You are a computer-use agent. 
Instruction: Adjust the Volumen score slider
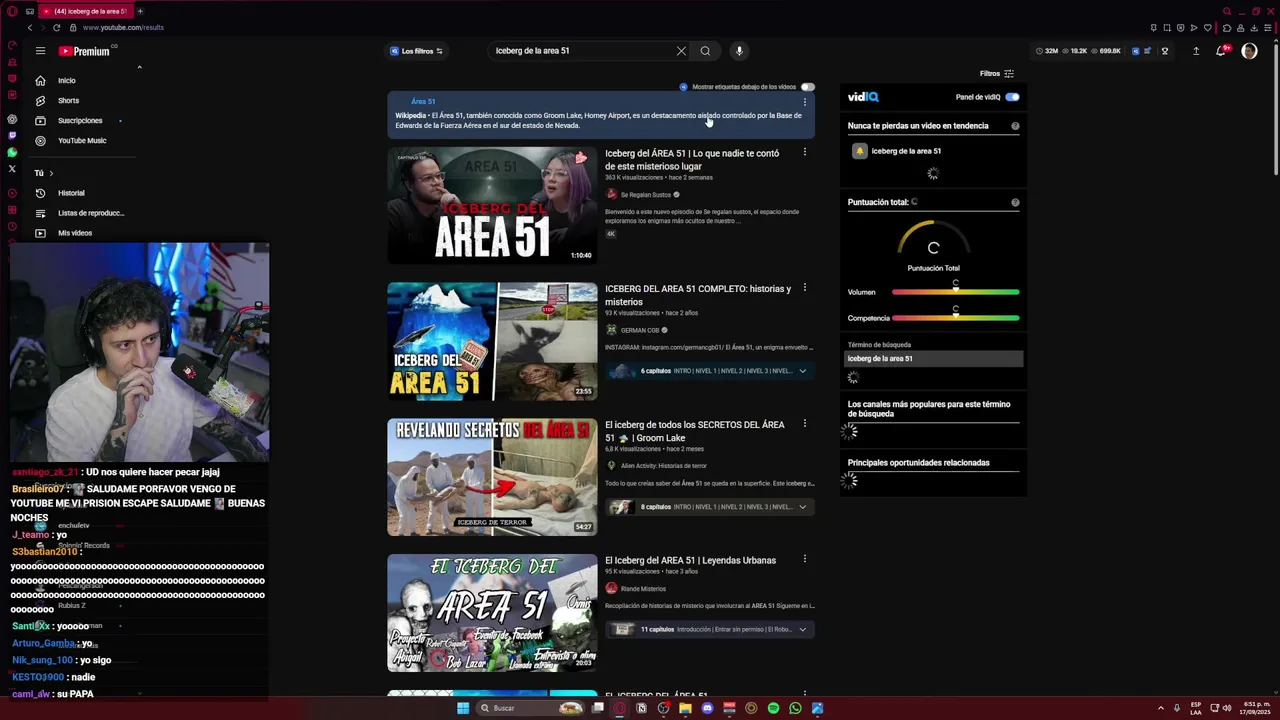[955, 292]
